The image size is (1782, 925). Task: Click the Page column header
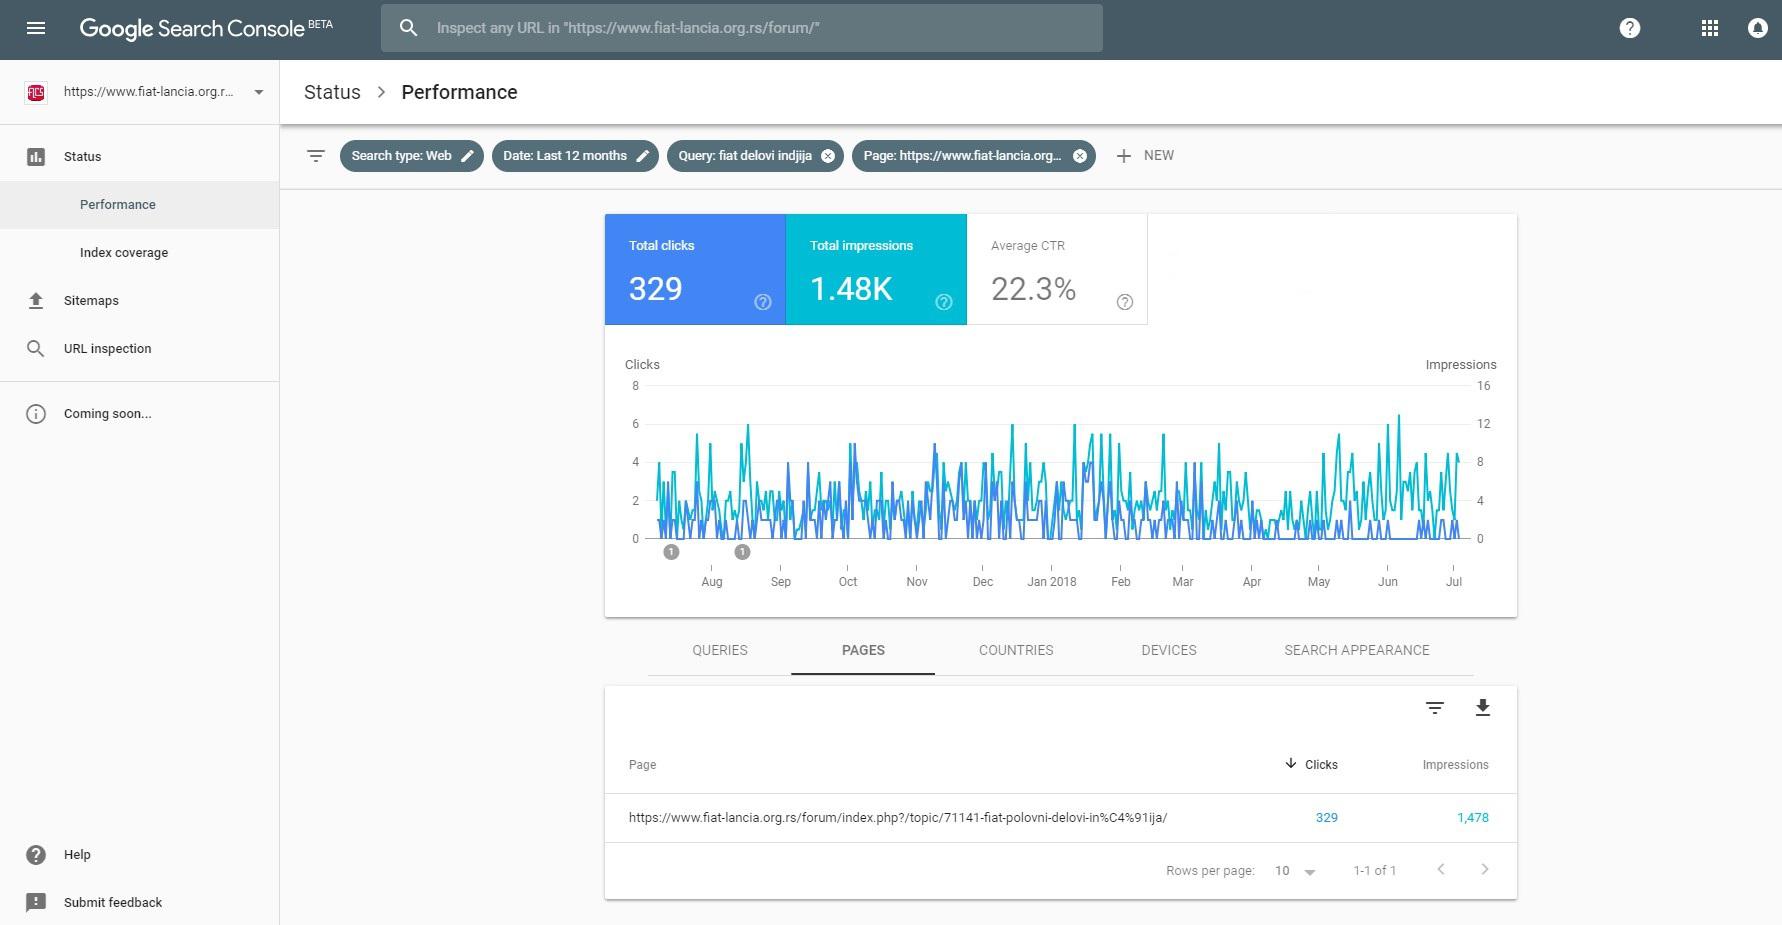[x=643, y=765]
